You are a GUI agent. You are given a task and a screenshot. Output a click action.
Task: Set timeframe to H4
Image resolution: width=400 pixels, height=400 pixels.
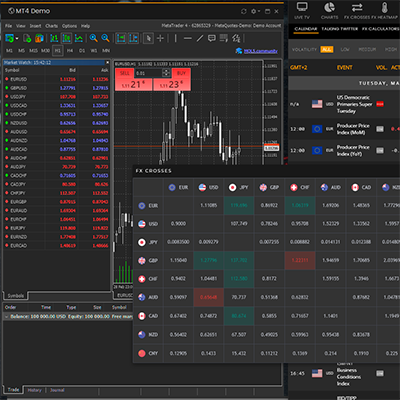70,51
